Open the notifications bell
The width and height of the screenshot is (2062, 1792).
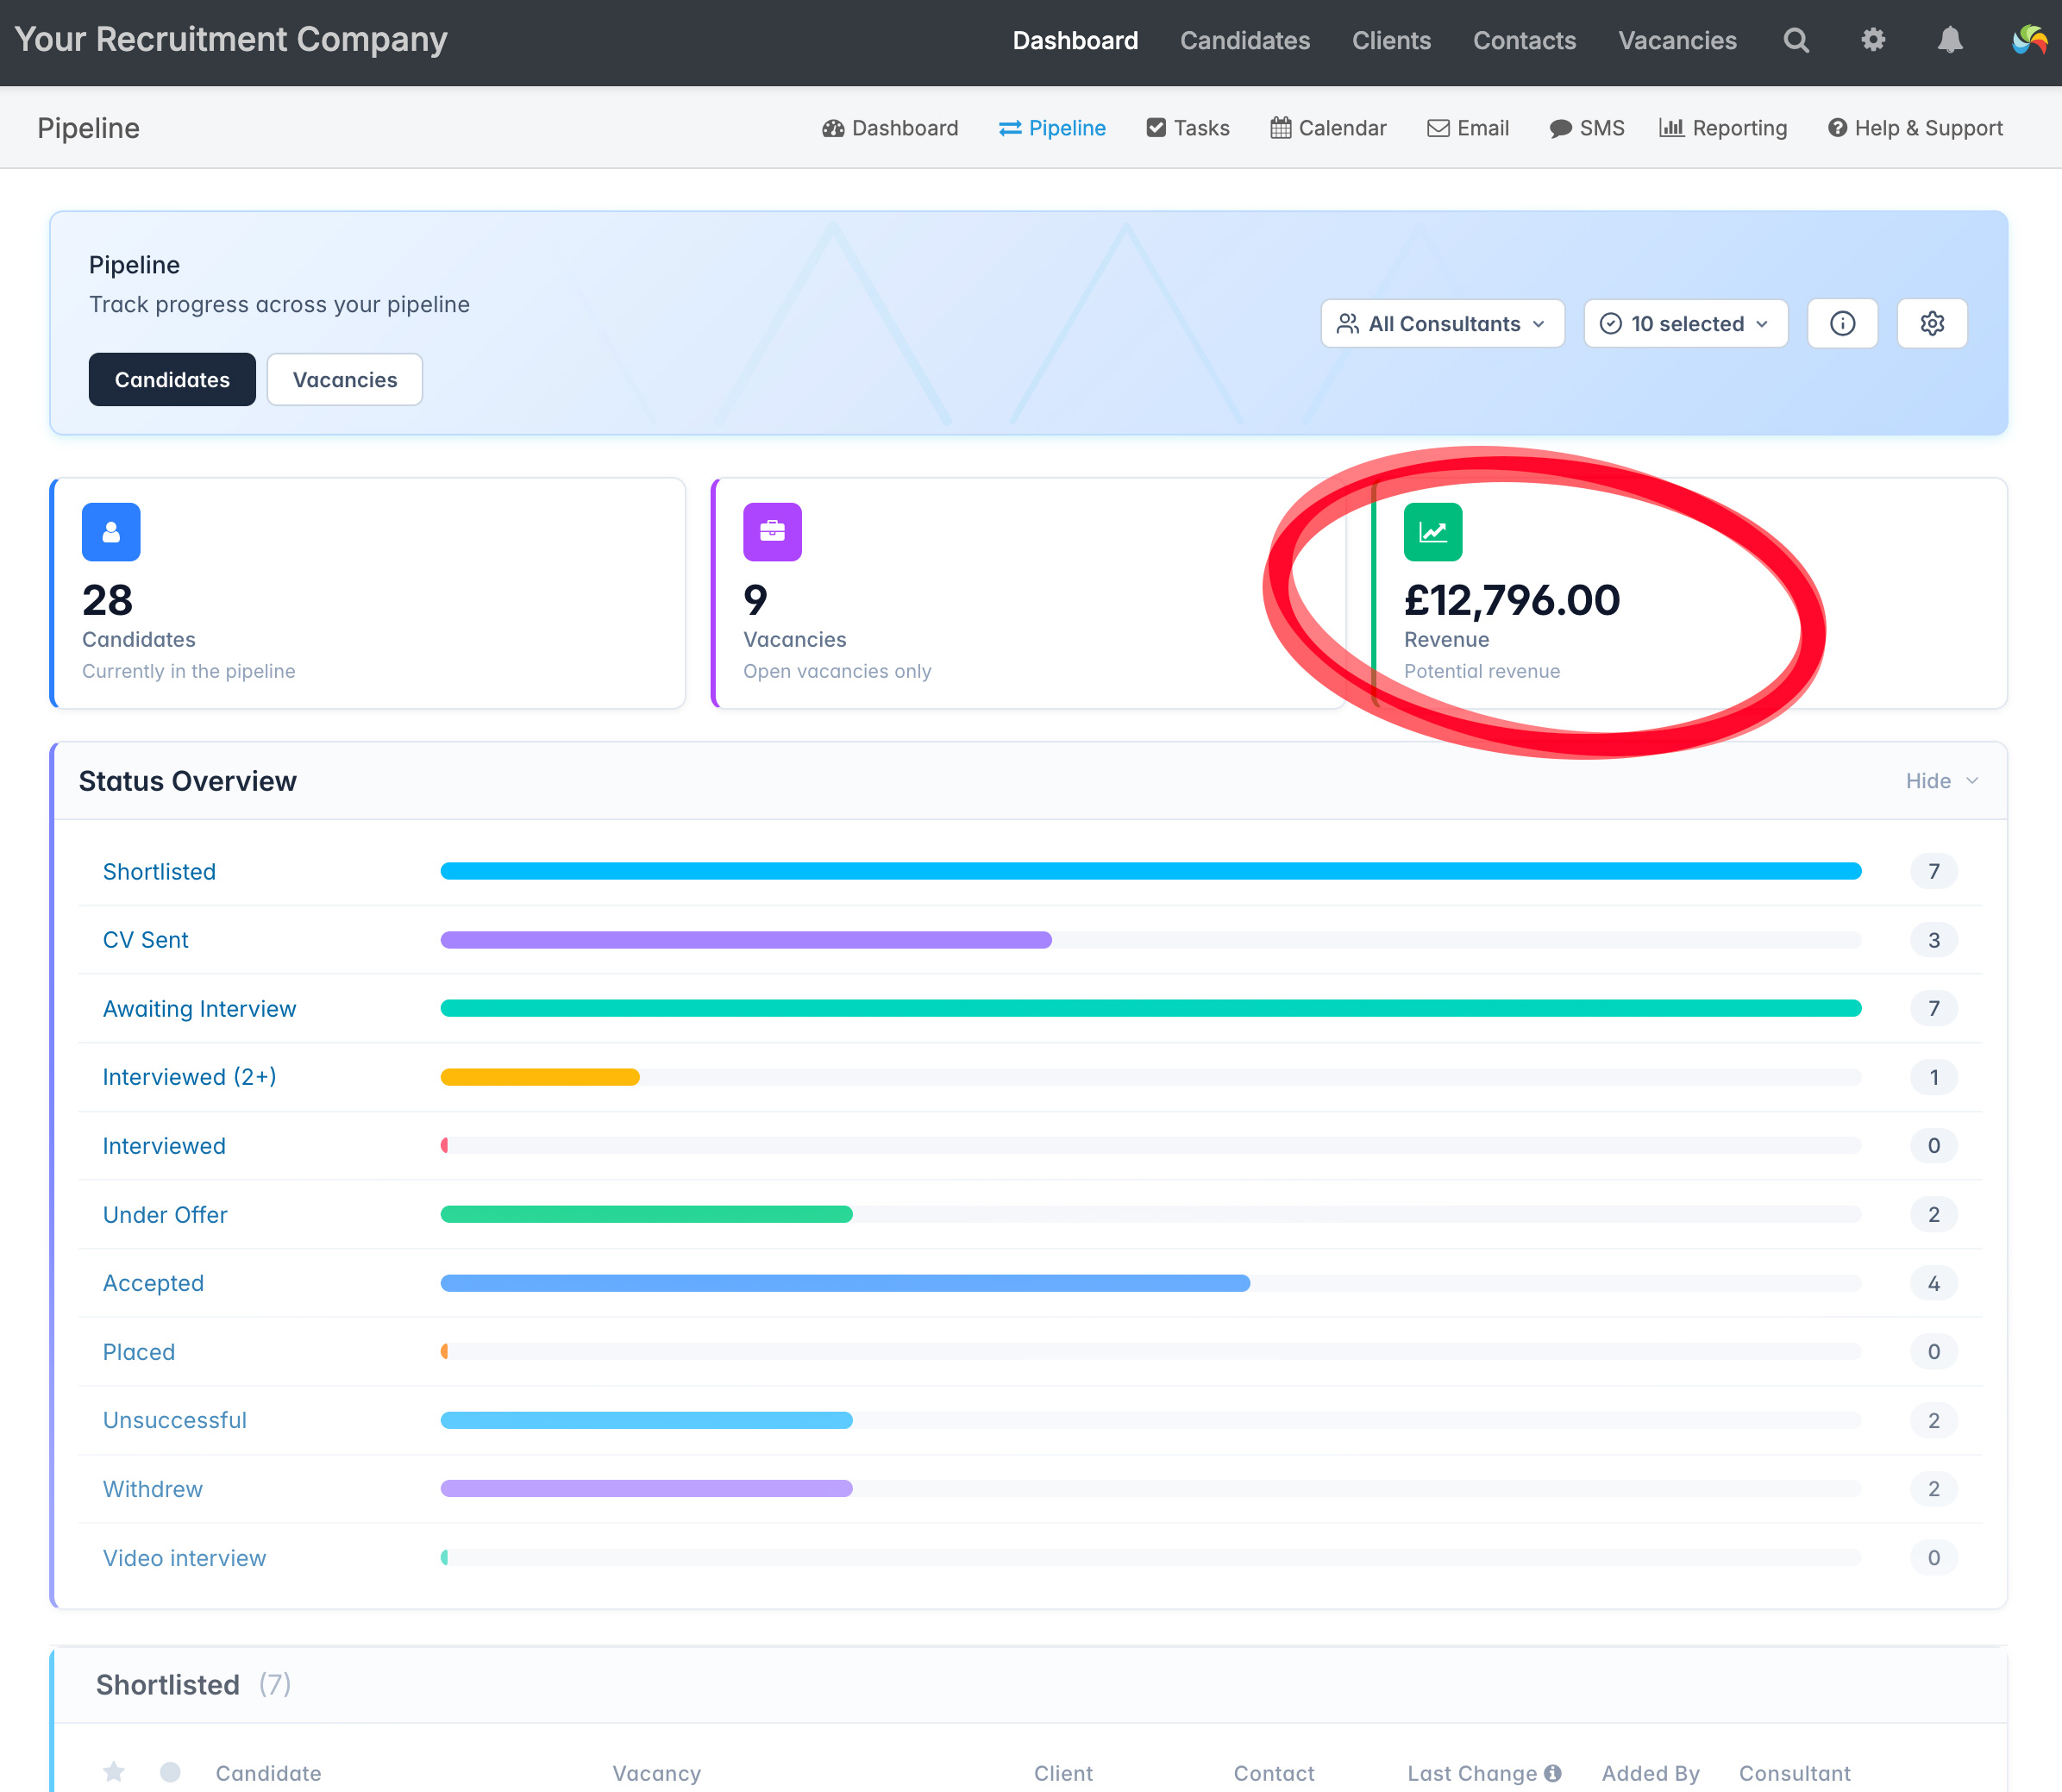(1950, 40)
